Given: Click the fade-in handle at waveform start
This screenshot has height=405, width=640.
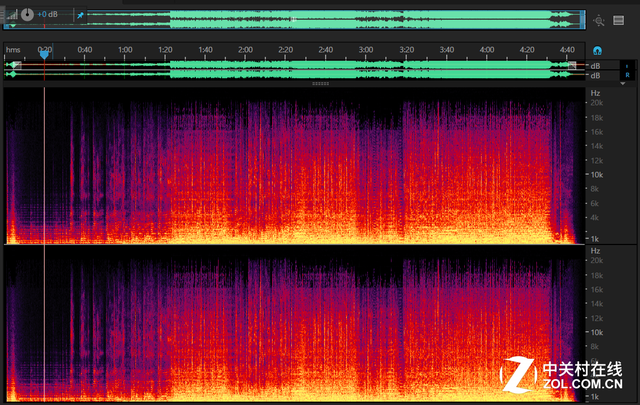Looking at the screenshot, I should [15, 65].
